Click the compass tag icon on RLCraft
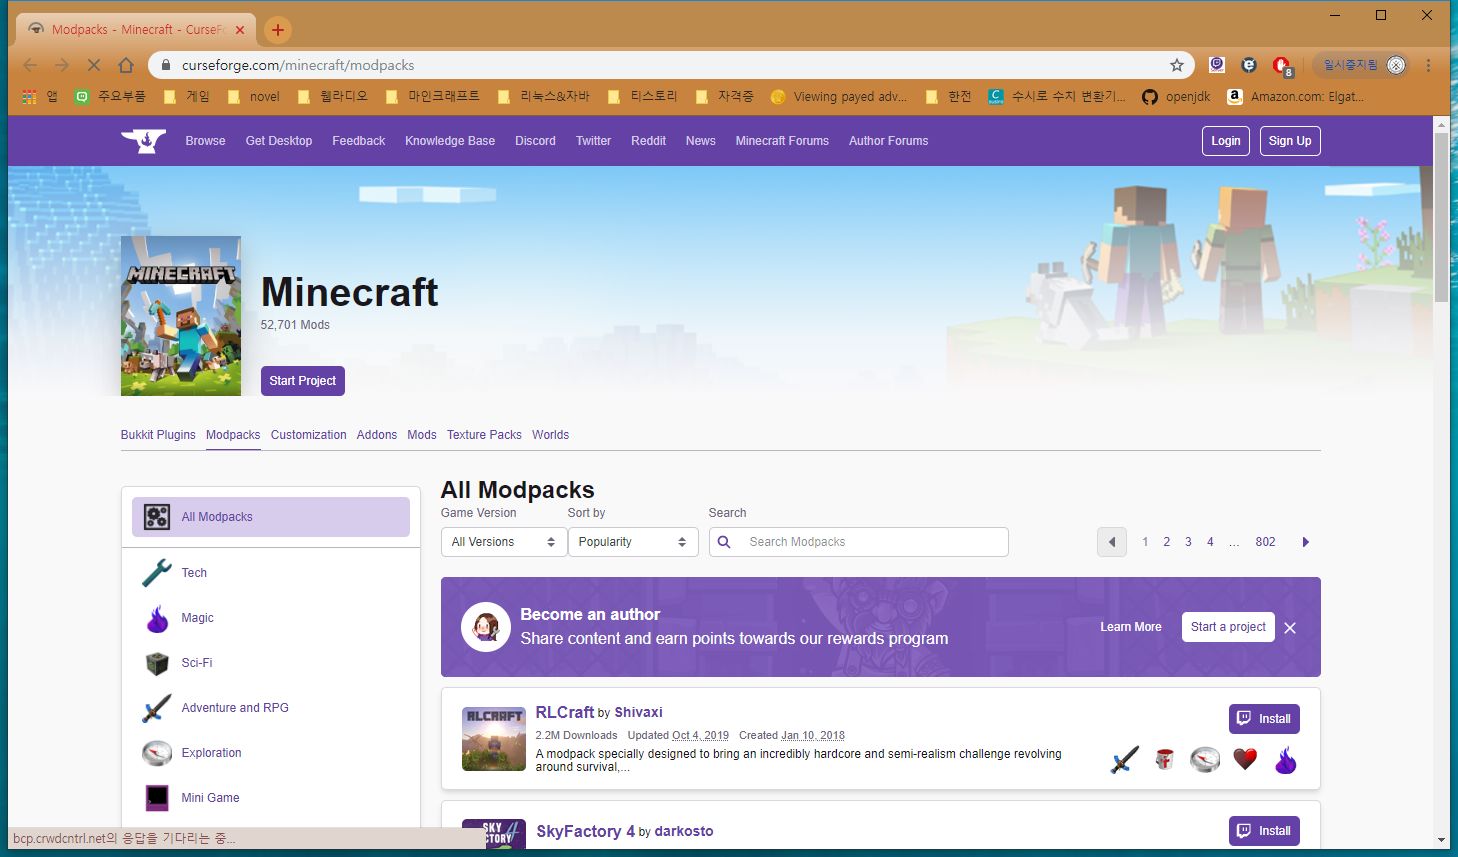 tap(1205, 760)
